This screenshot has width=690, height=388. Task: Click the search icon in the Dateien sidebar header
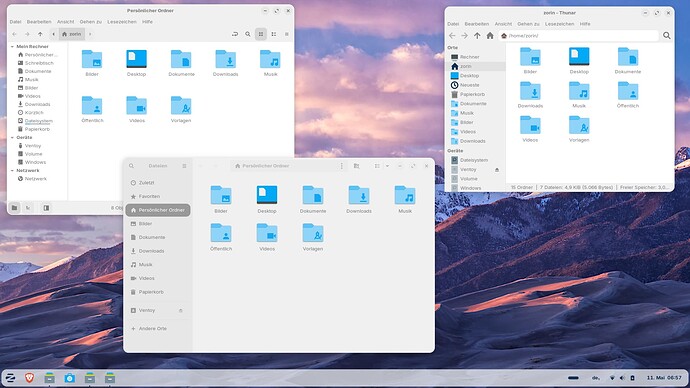[x=131, y=166]
